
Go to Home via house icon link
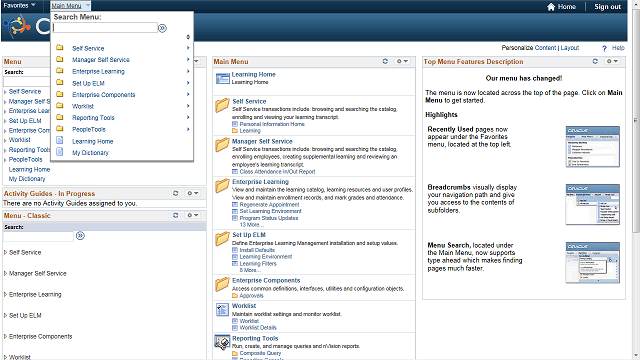(x=562, y=7)
